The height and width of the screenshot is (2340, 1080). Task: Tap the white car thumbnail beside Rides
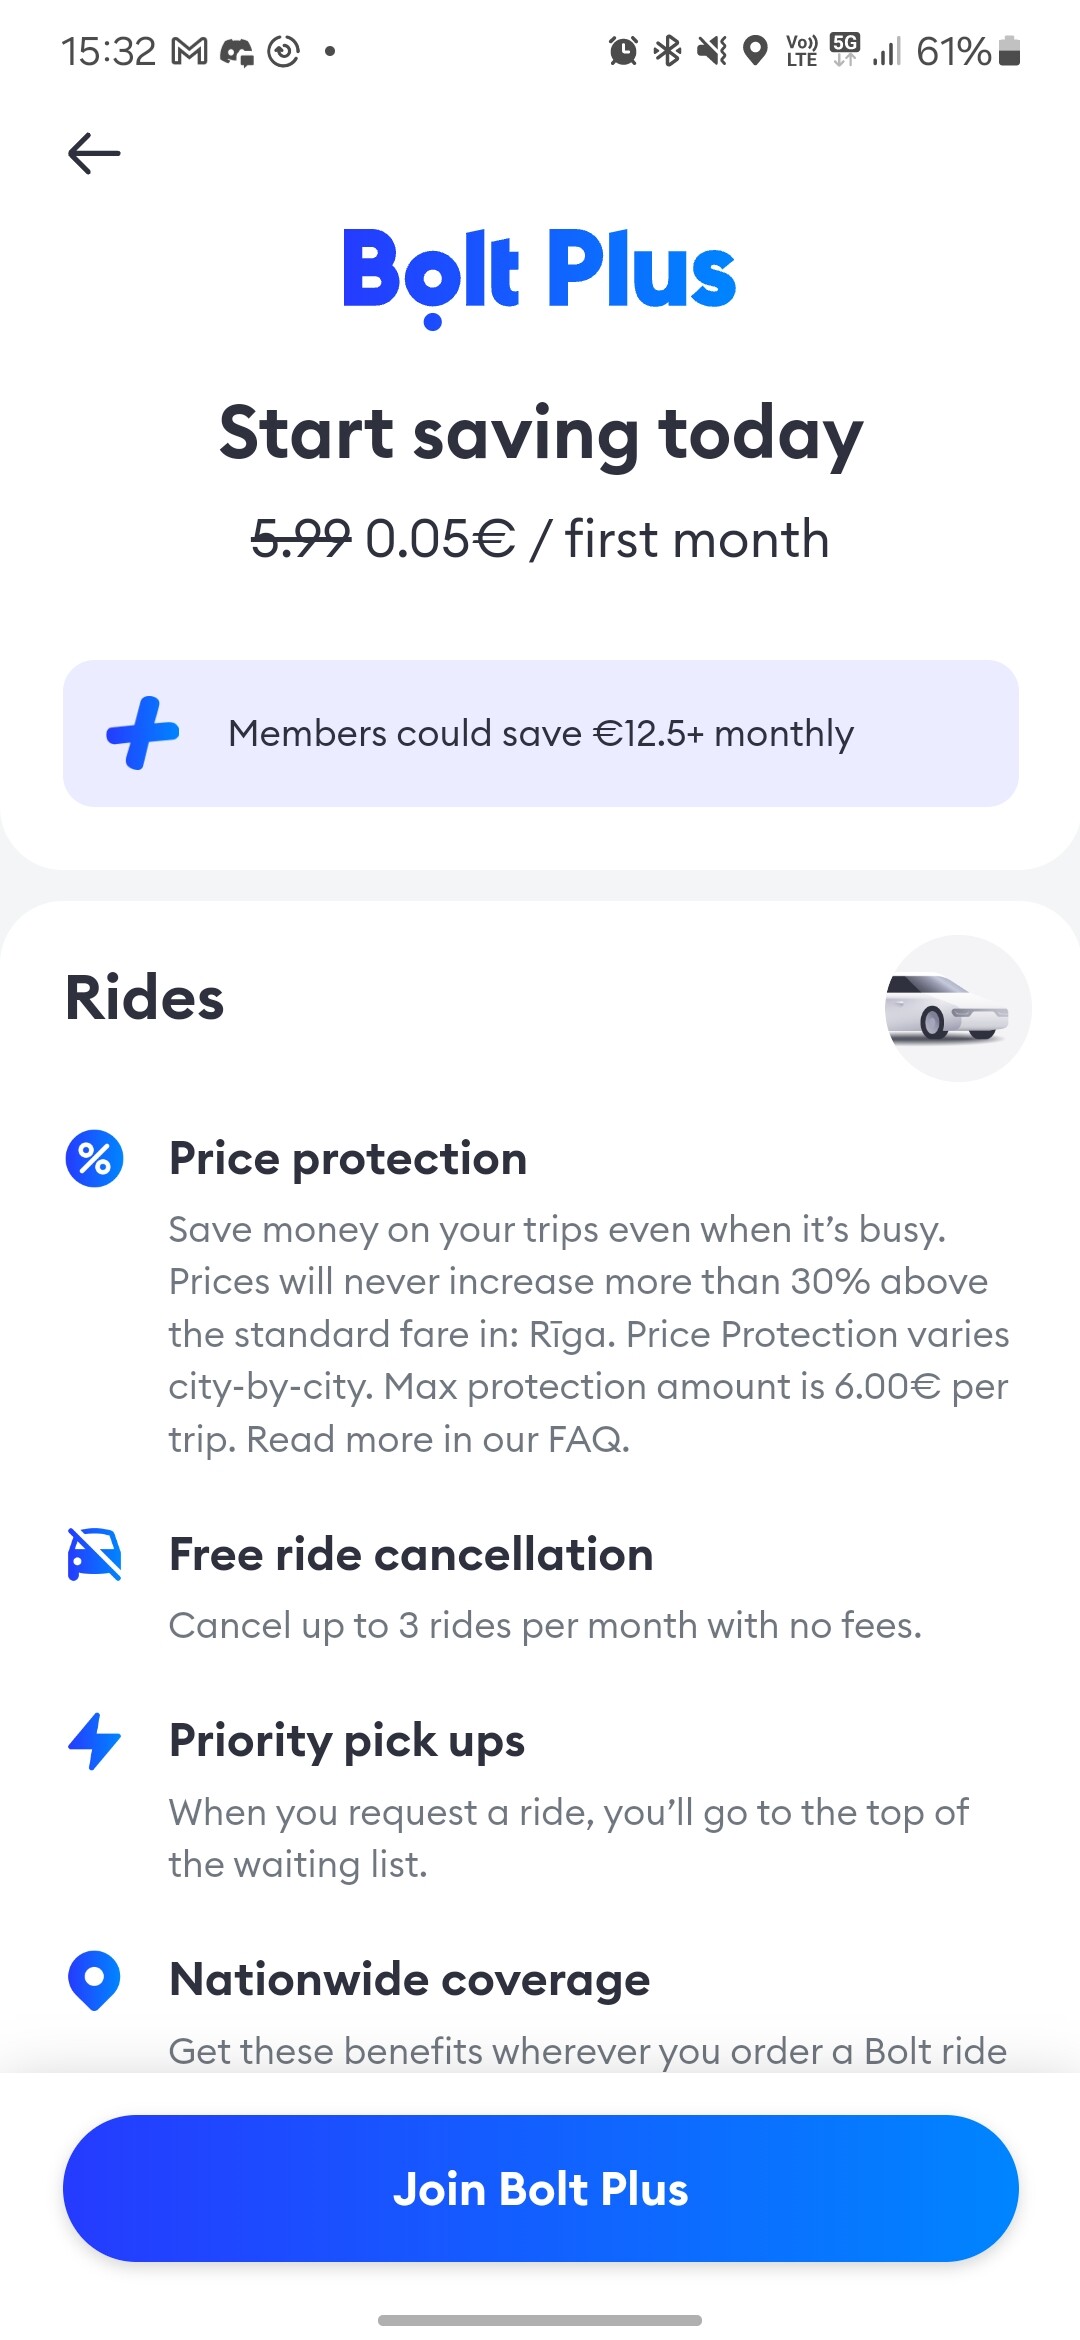[957, 1008]
